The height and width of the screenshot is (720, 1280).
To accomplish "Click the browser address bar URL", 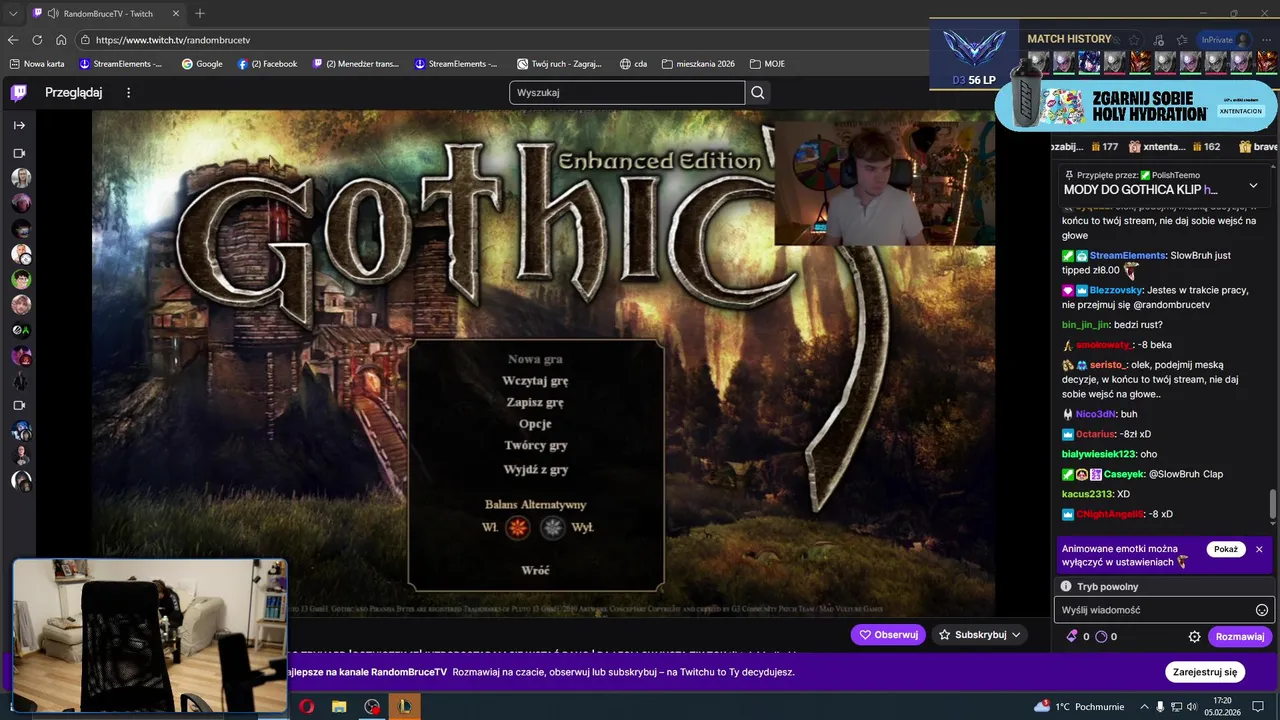I will [x=173, y=40].
